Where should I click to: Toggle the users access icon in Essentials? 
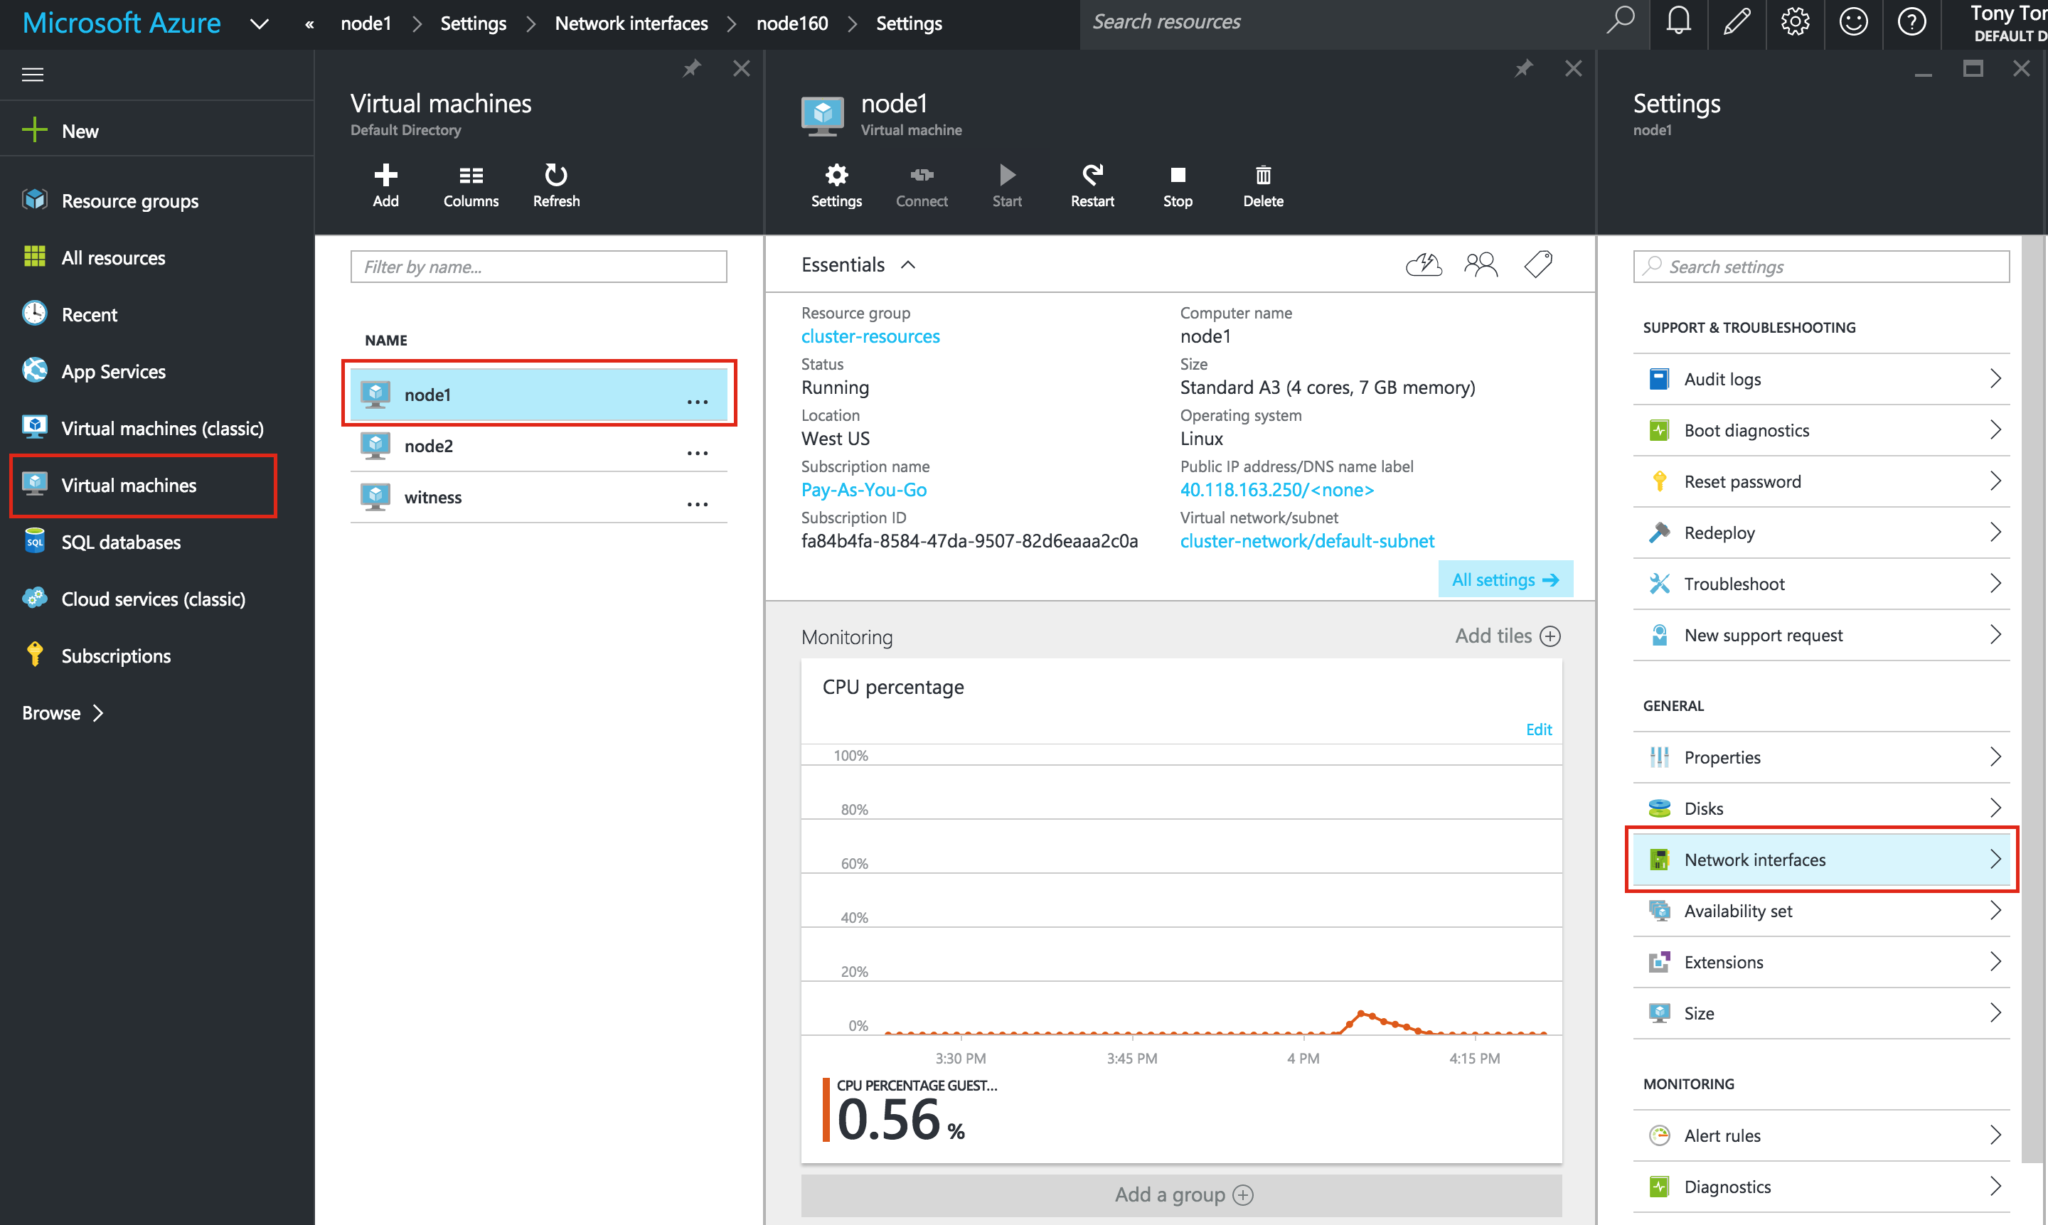1481,264
